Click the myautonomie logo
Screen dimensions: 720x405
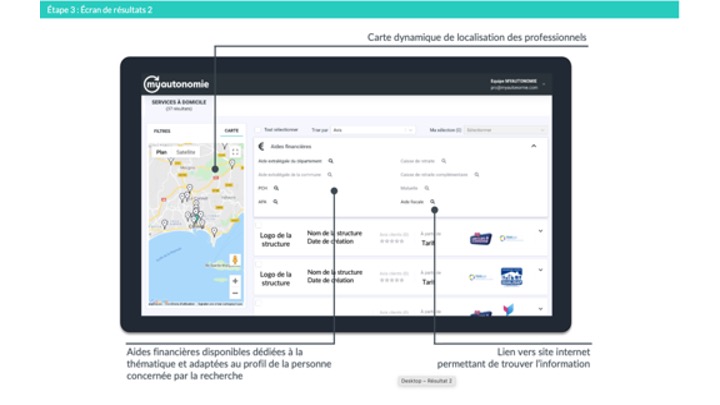click(175, 84)
